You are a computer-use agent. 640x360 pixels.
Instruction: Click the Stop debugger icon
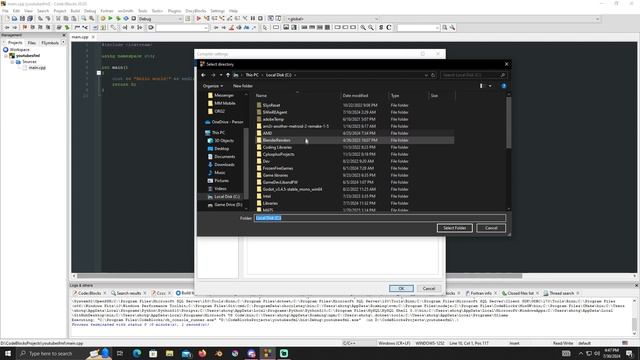[260, 19]
